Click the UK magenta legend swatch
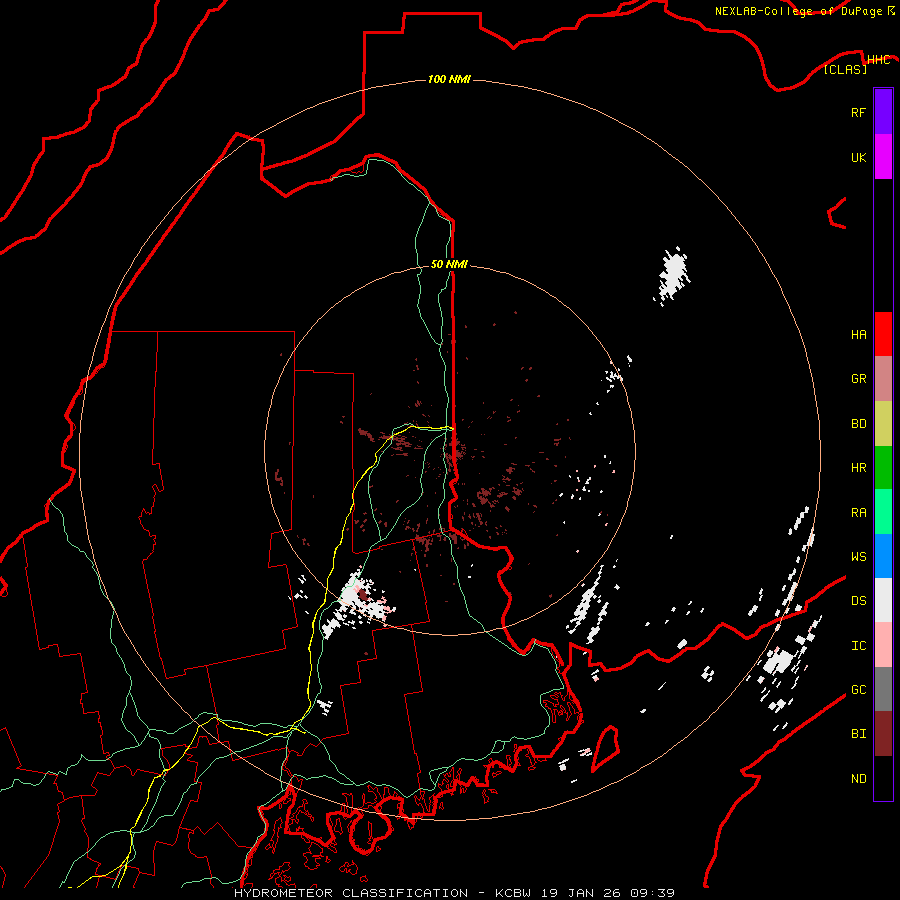This screenshot has width=900, height=900. point(883,157)
